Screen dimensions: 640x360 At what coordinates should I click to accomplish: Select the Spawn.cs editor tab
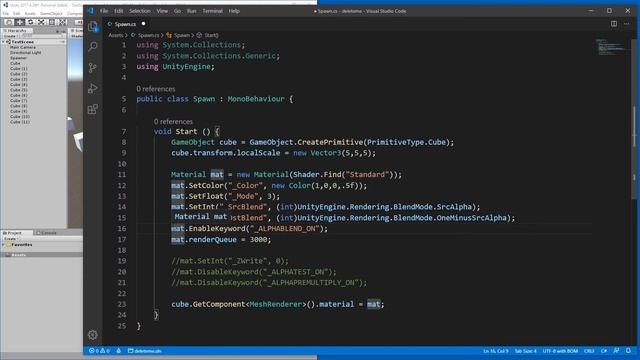pyautogui.click(x=125, y=24)
